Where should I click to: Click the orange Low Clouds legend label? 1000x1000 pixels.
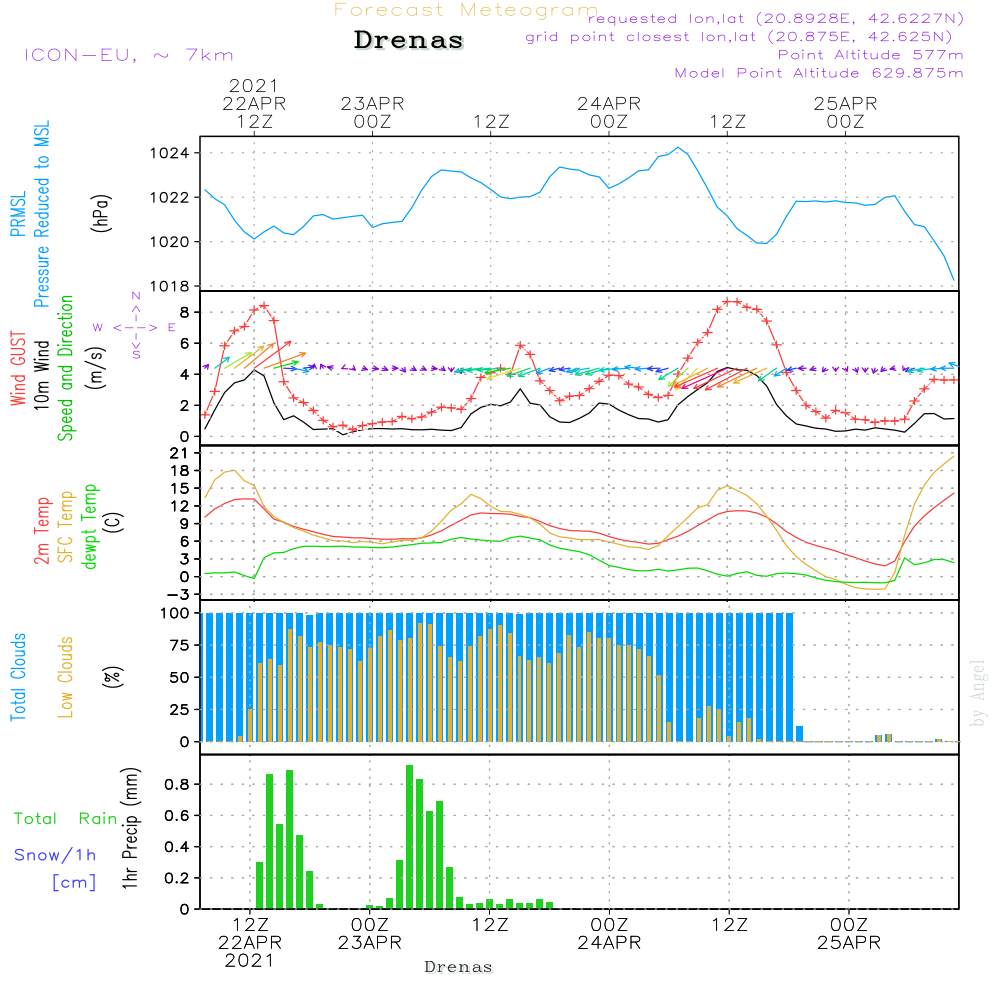click(x=65, y=677)
